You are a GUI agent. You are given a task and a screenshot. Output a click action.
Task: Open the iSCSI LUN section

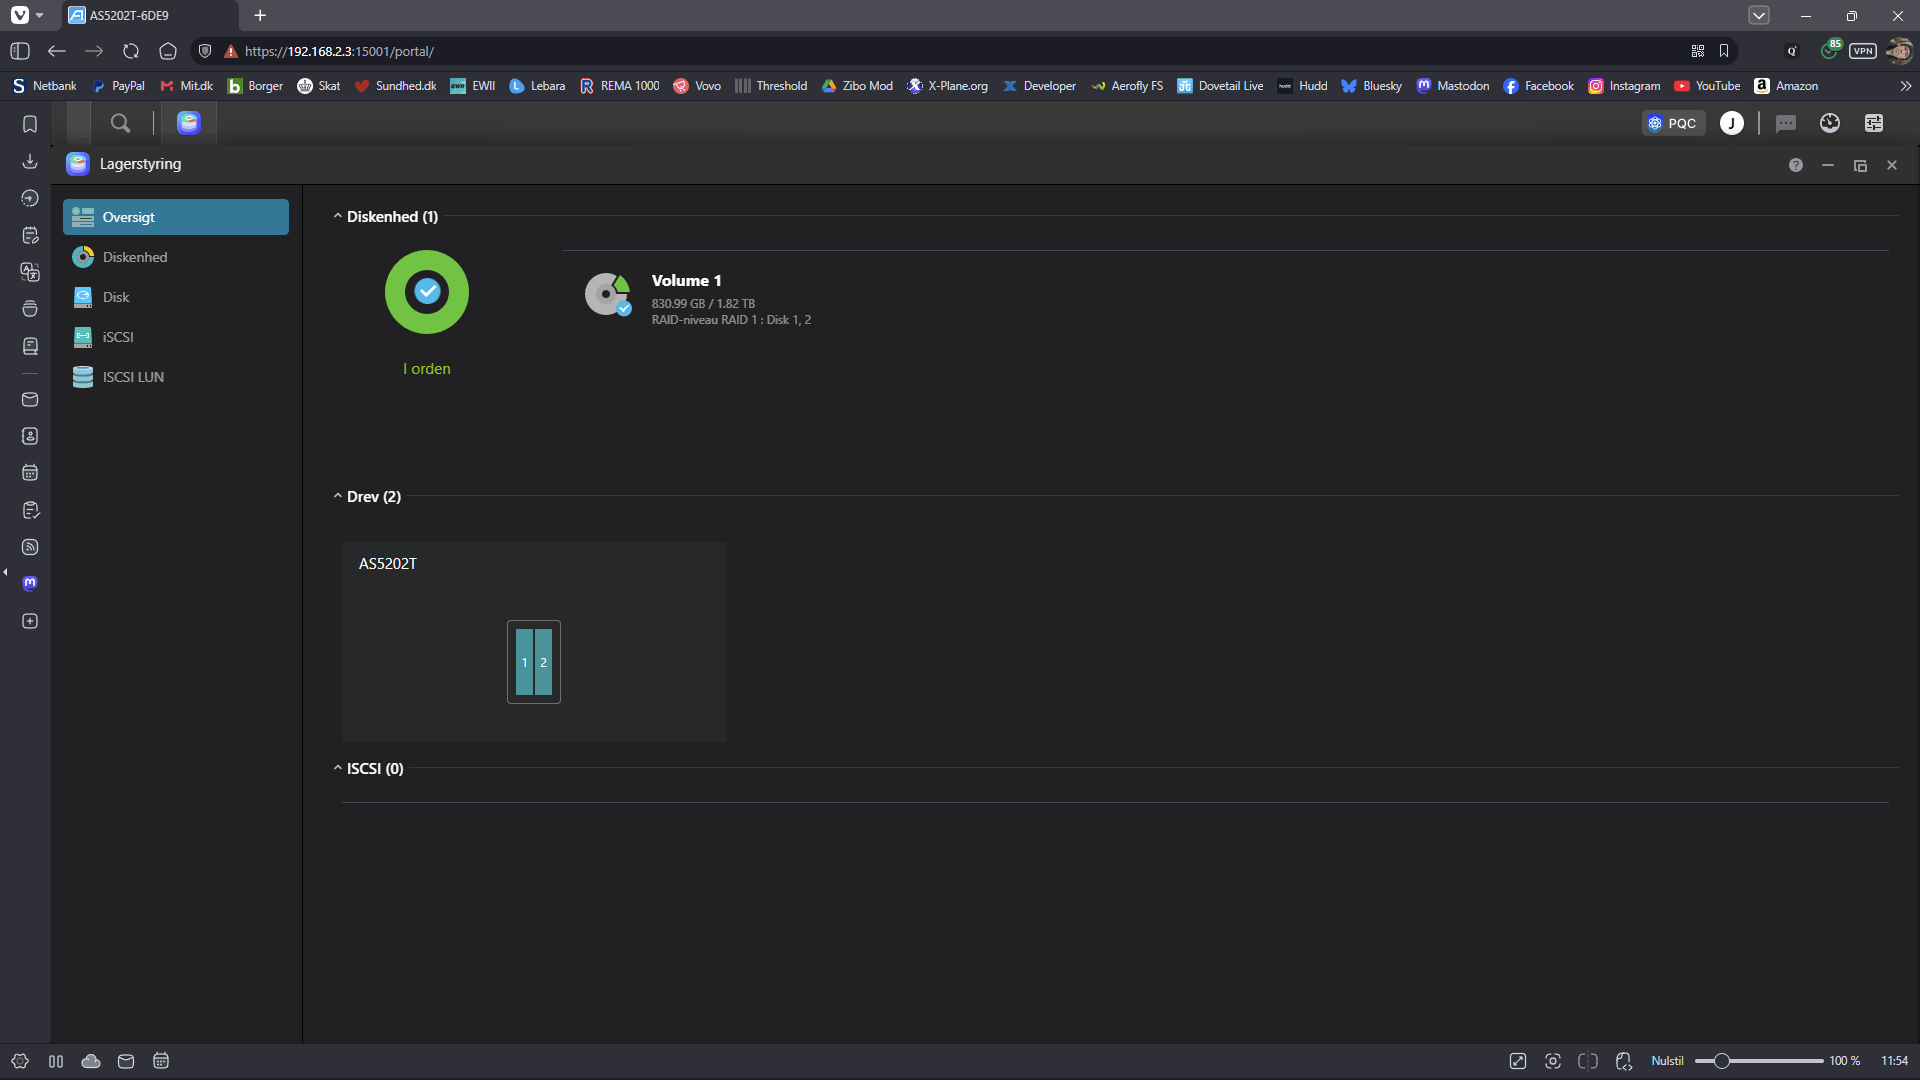tap(133, 377)
